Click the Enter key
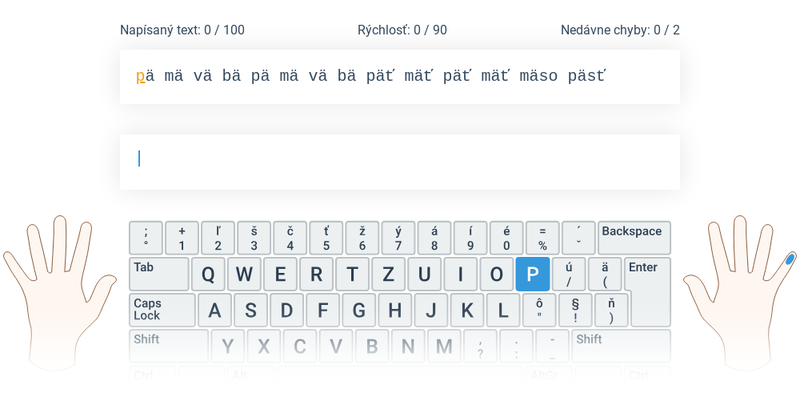 pyautogui.click(x=651, y=292)
